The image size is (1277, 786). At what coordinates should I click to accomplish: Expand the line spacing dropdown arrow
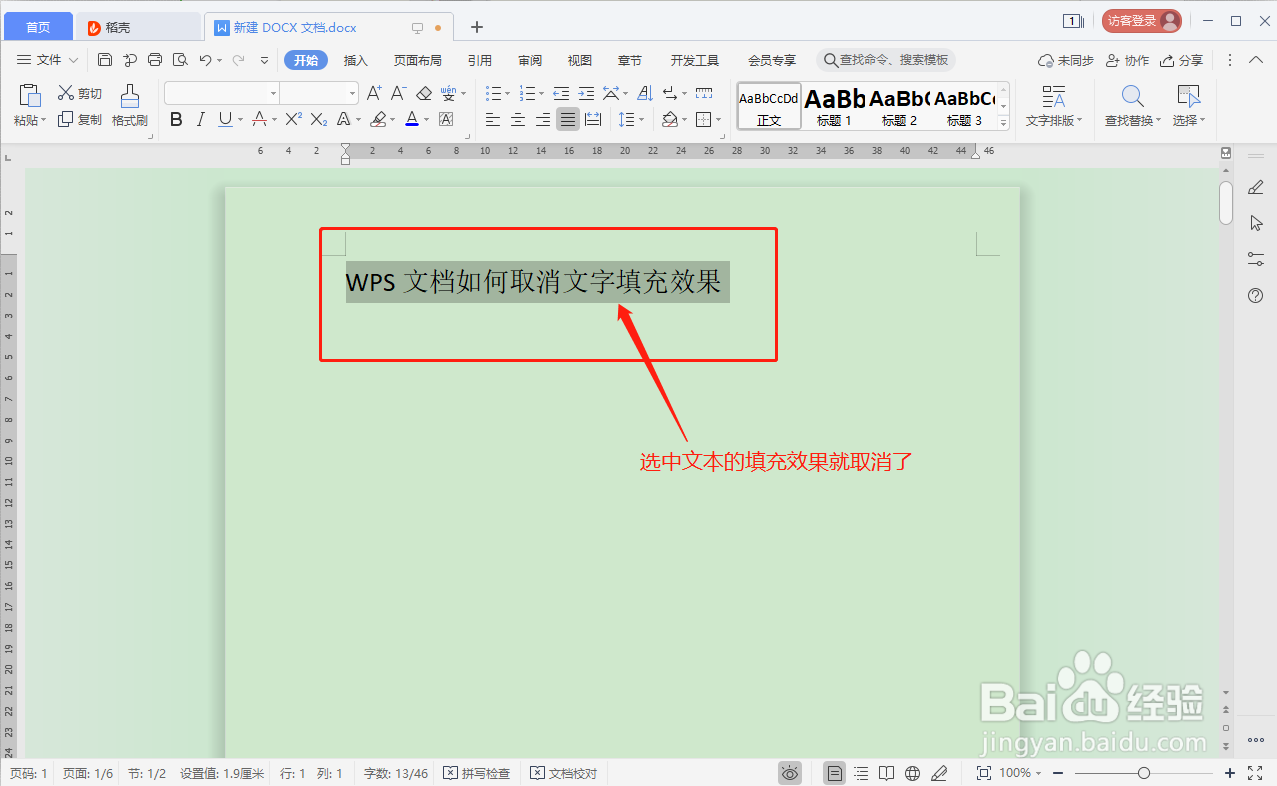643,120
